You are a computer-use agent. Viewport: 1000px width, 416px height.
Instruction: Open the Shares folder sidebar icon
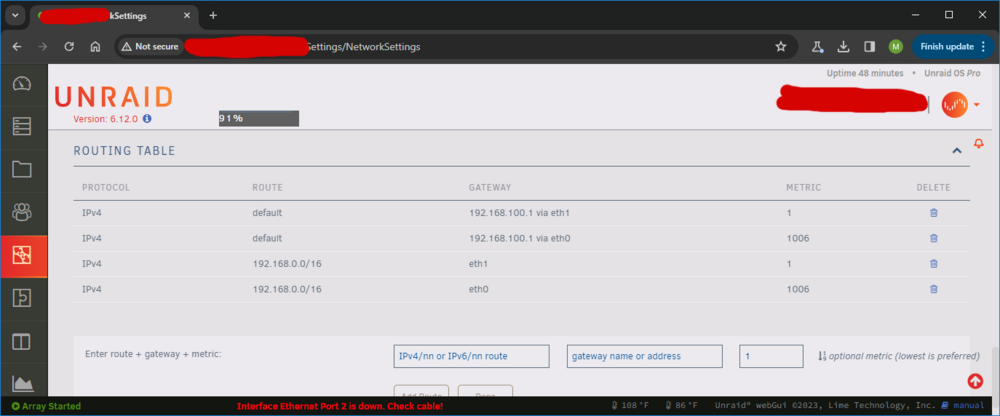pyautogui.click(x=22, y=169)
